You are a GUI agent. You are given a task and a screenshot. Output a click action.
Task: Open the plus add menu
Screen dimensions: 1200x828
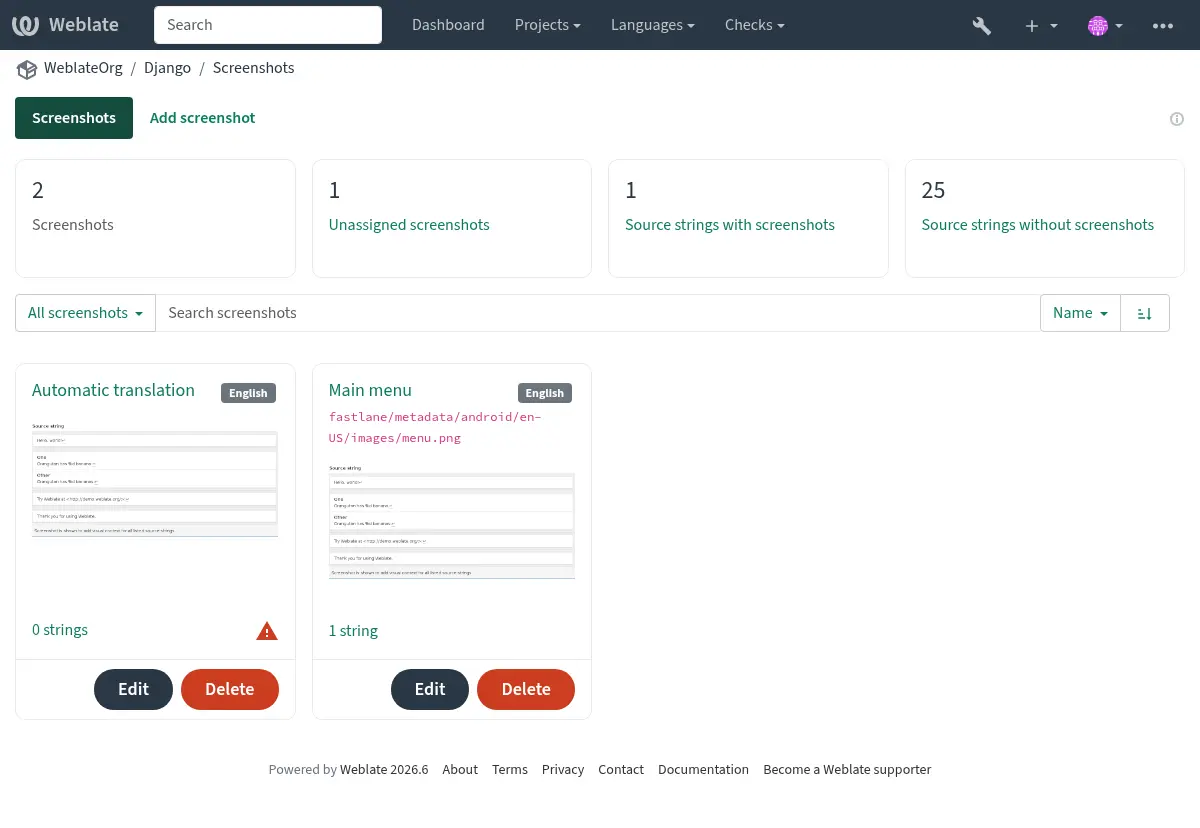(1041, 26)
